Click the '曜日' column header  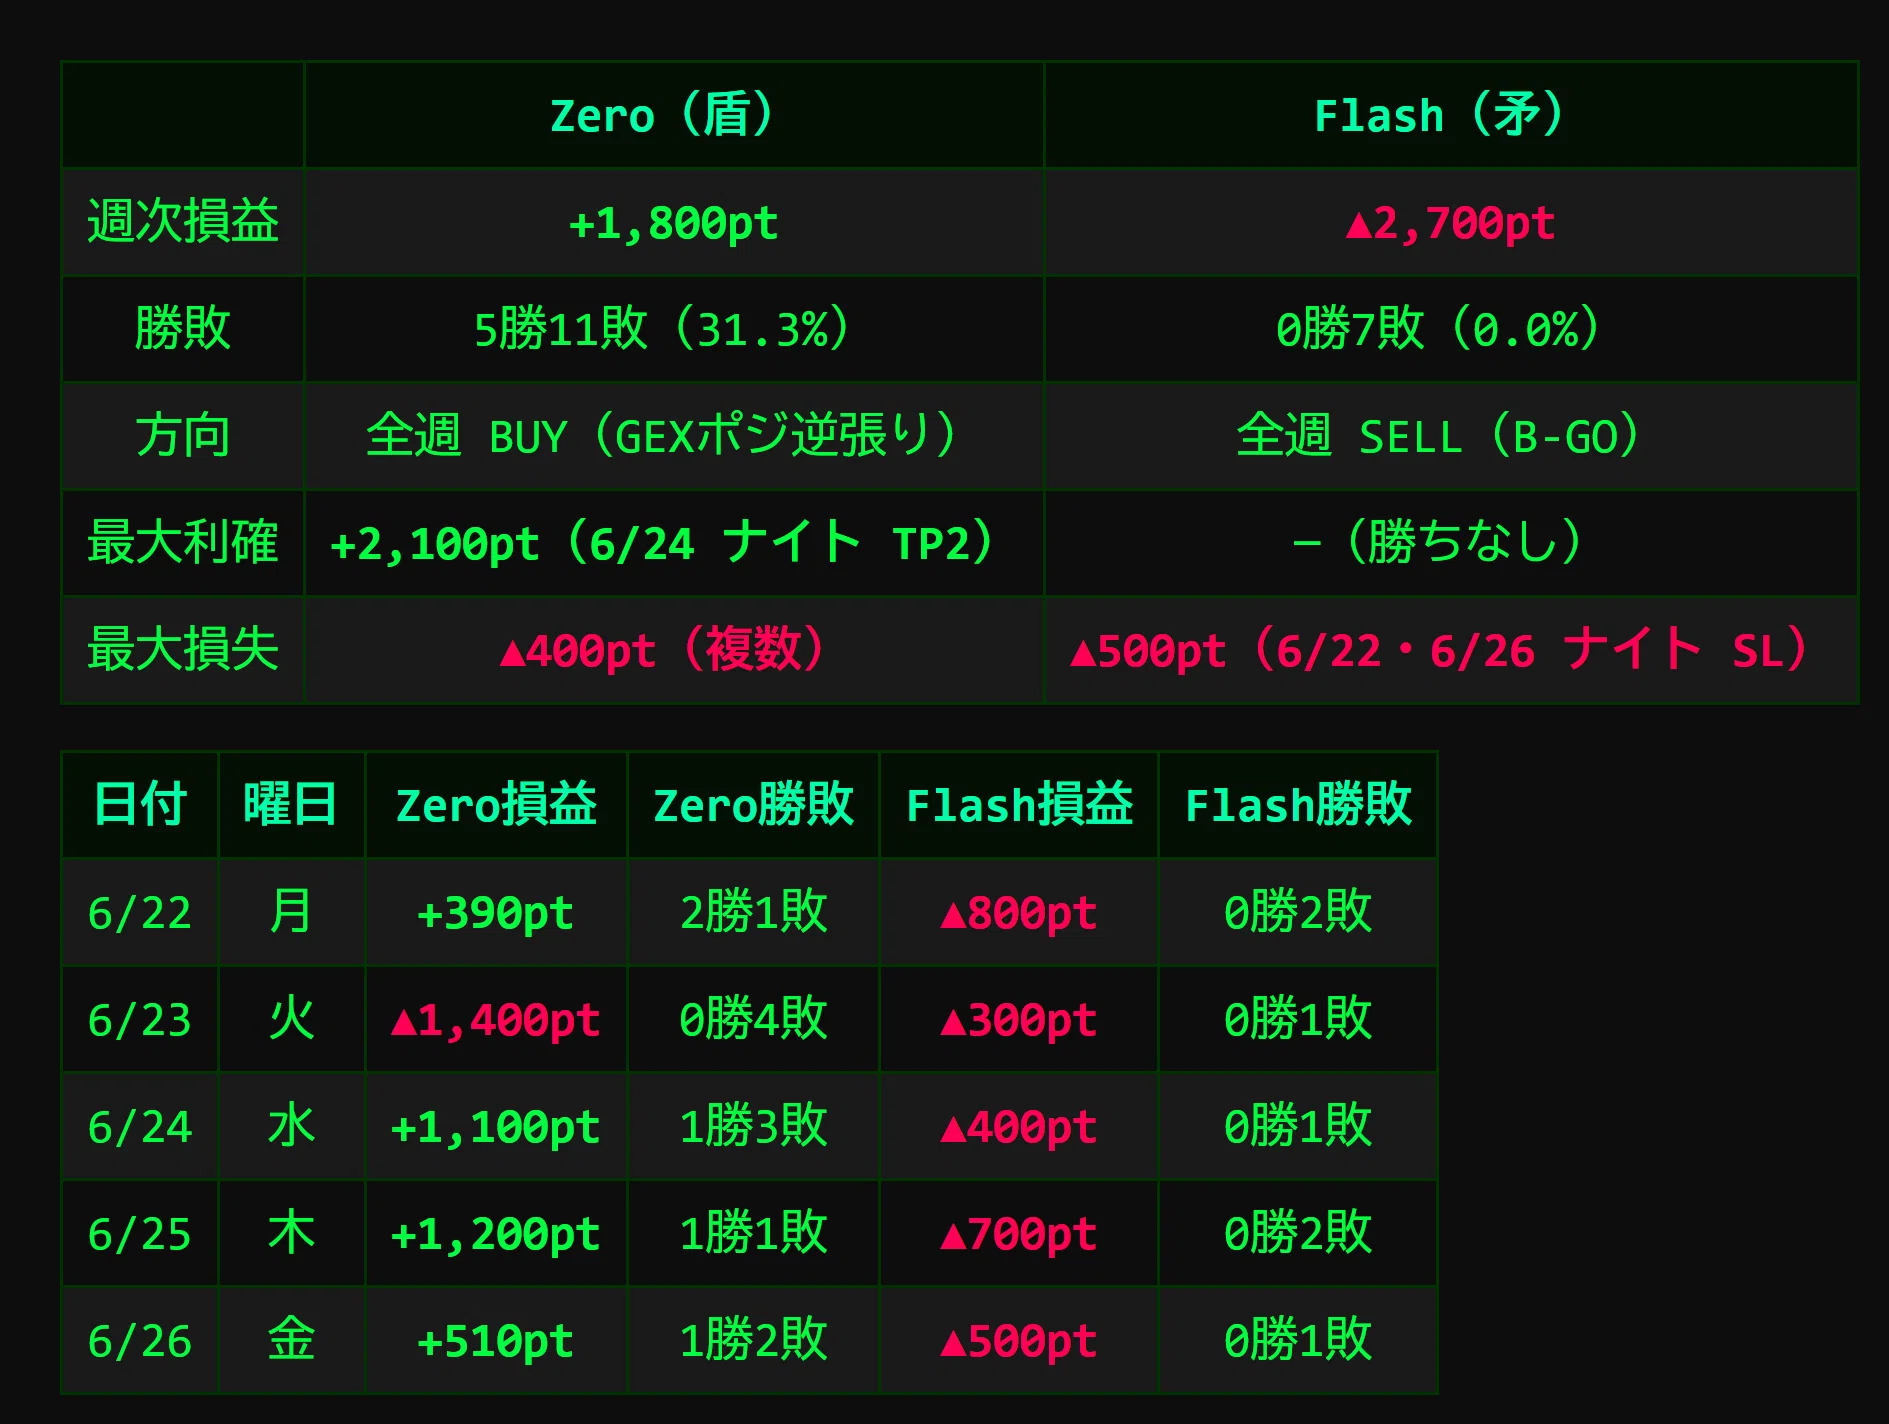pyautogui.click(x=291, y=805)
